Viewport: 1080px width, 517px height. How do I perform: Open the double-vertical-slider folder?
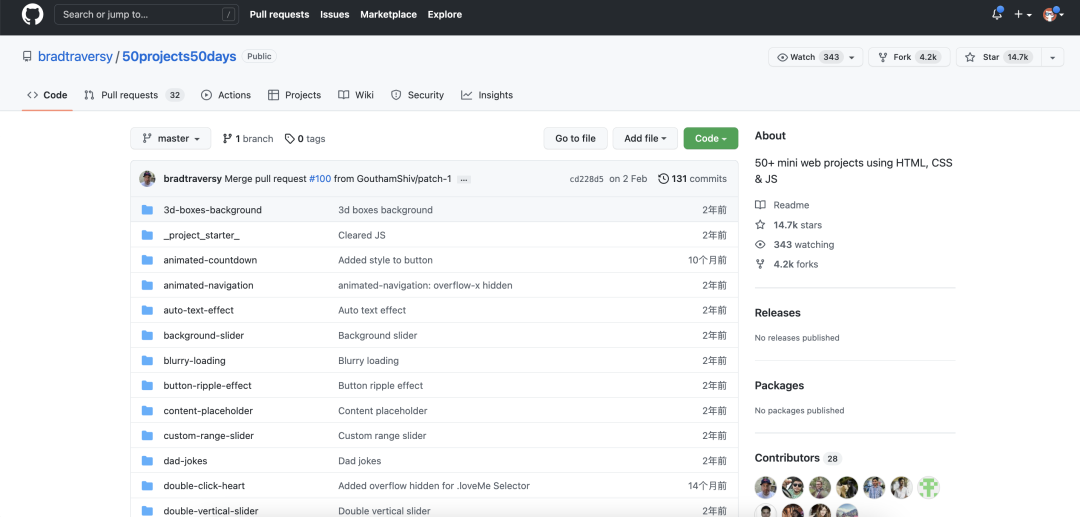click(x=211, y=511)
